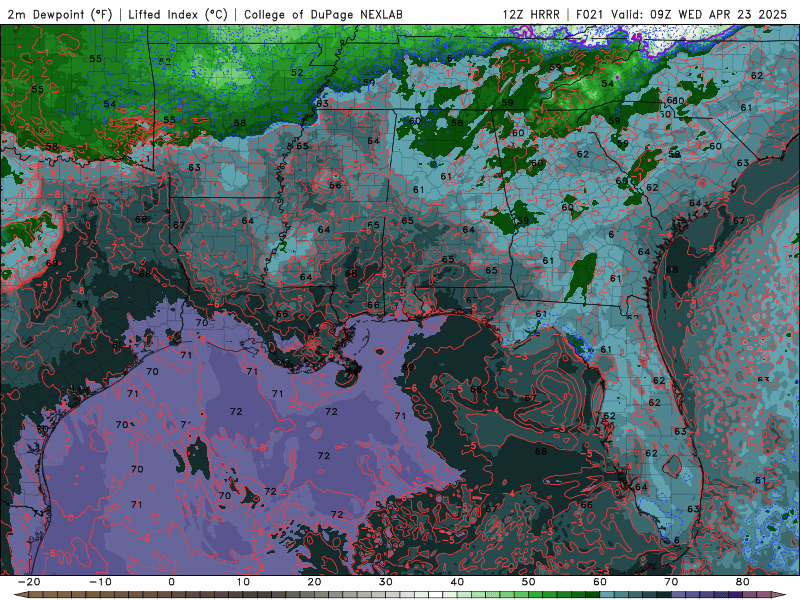Screen dimensions: 800x600
Task: Click the "2m Dewpoint (°F)" title text
Action: (x=60, y=14)
